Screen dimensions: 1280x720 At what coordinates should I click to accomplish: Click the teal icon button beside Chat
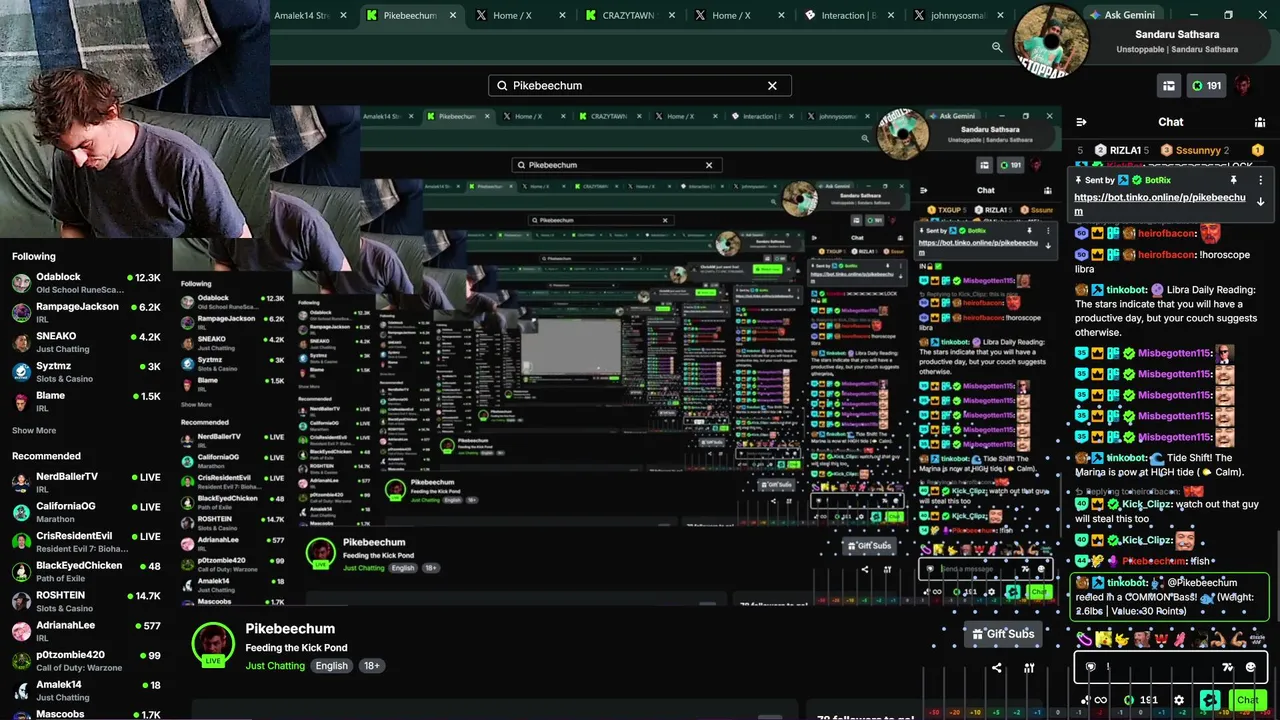tap(1210, 700)
